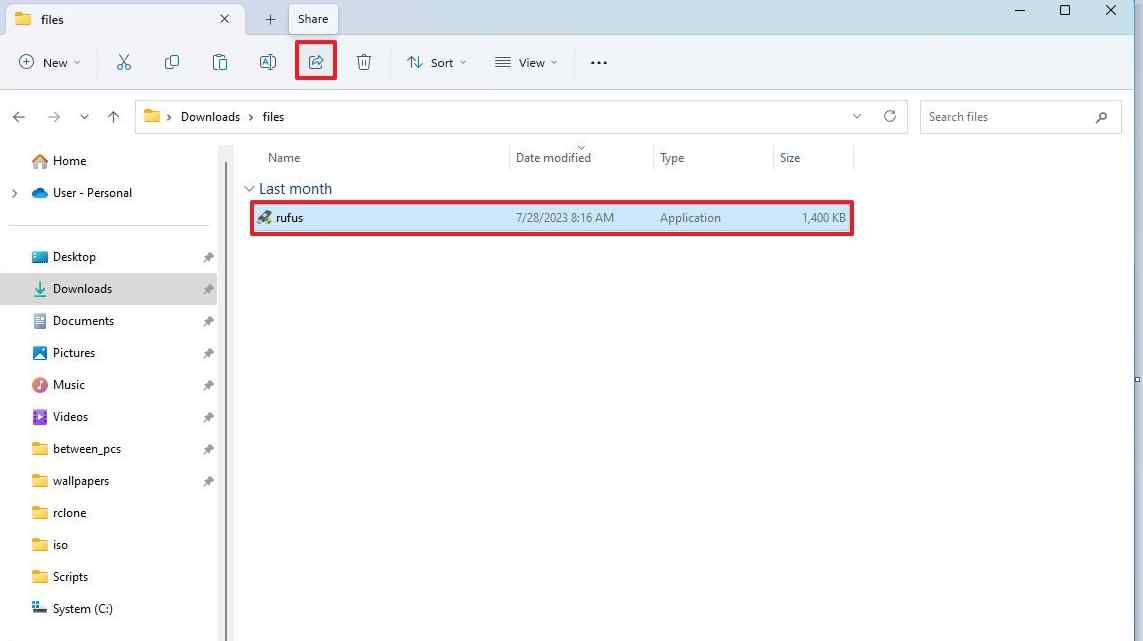
Task: Share rufus using the share icon
Action: 315,62
